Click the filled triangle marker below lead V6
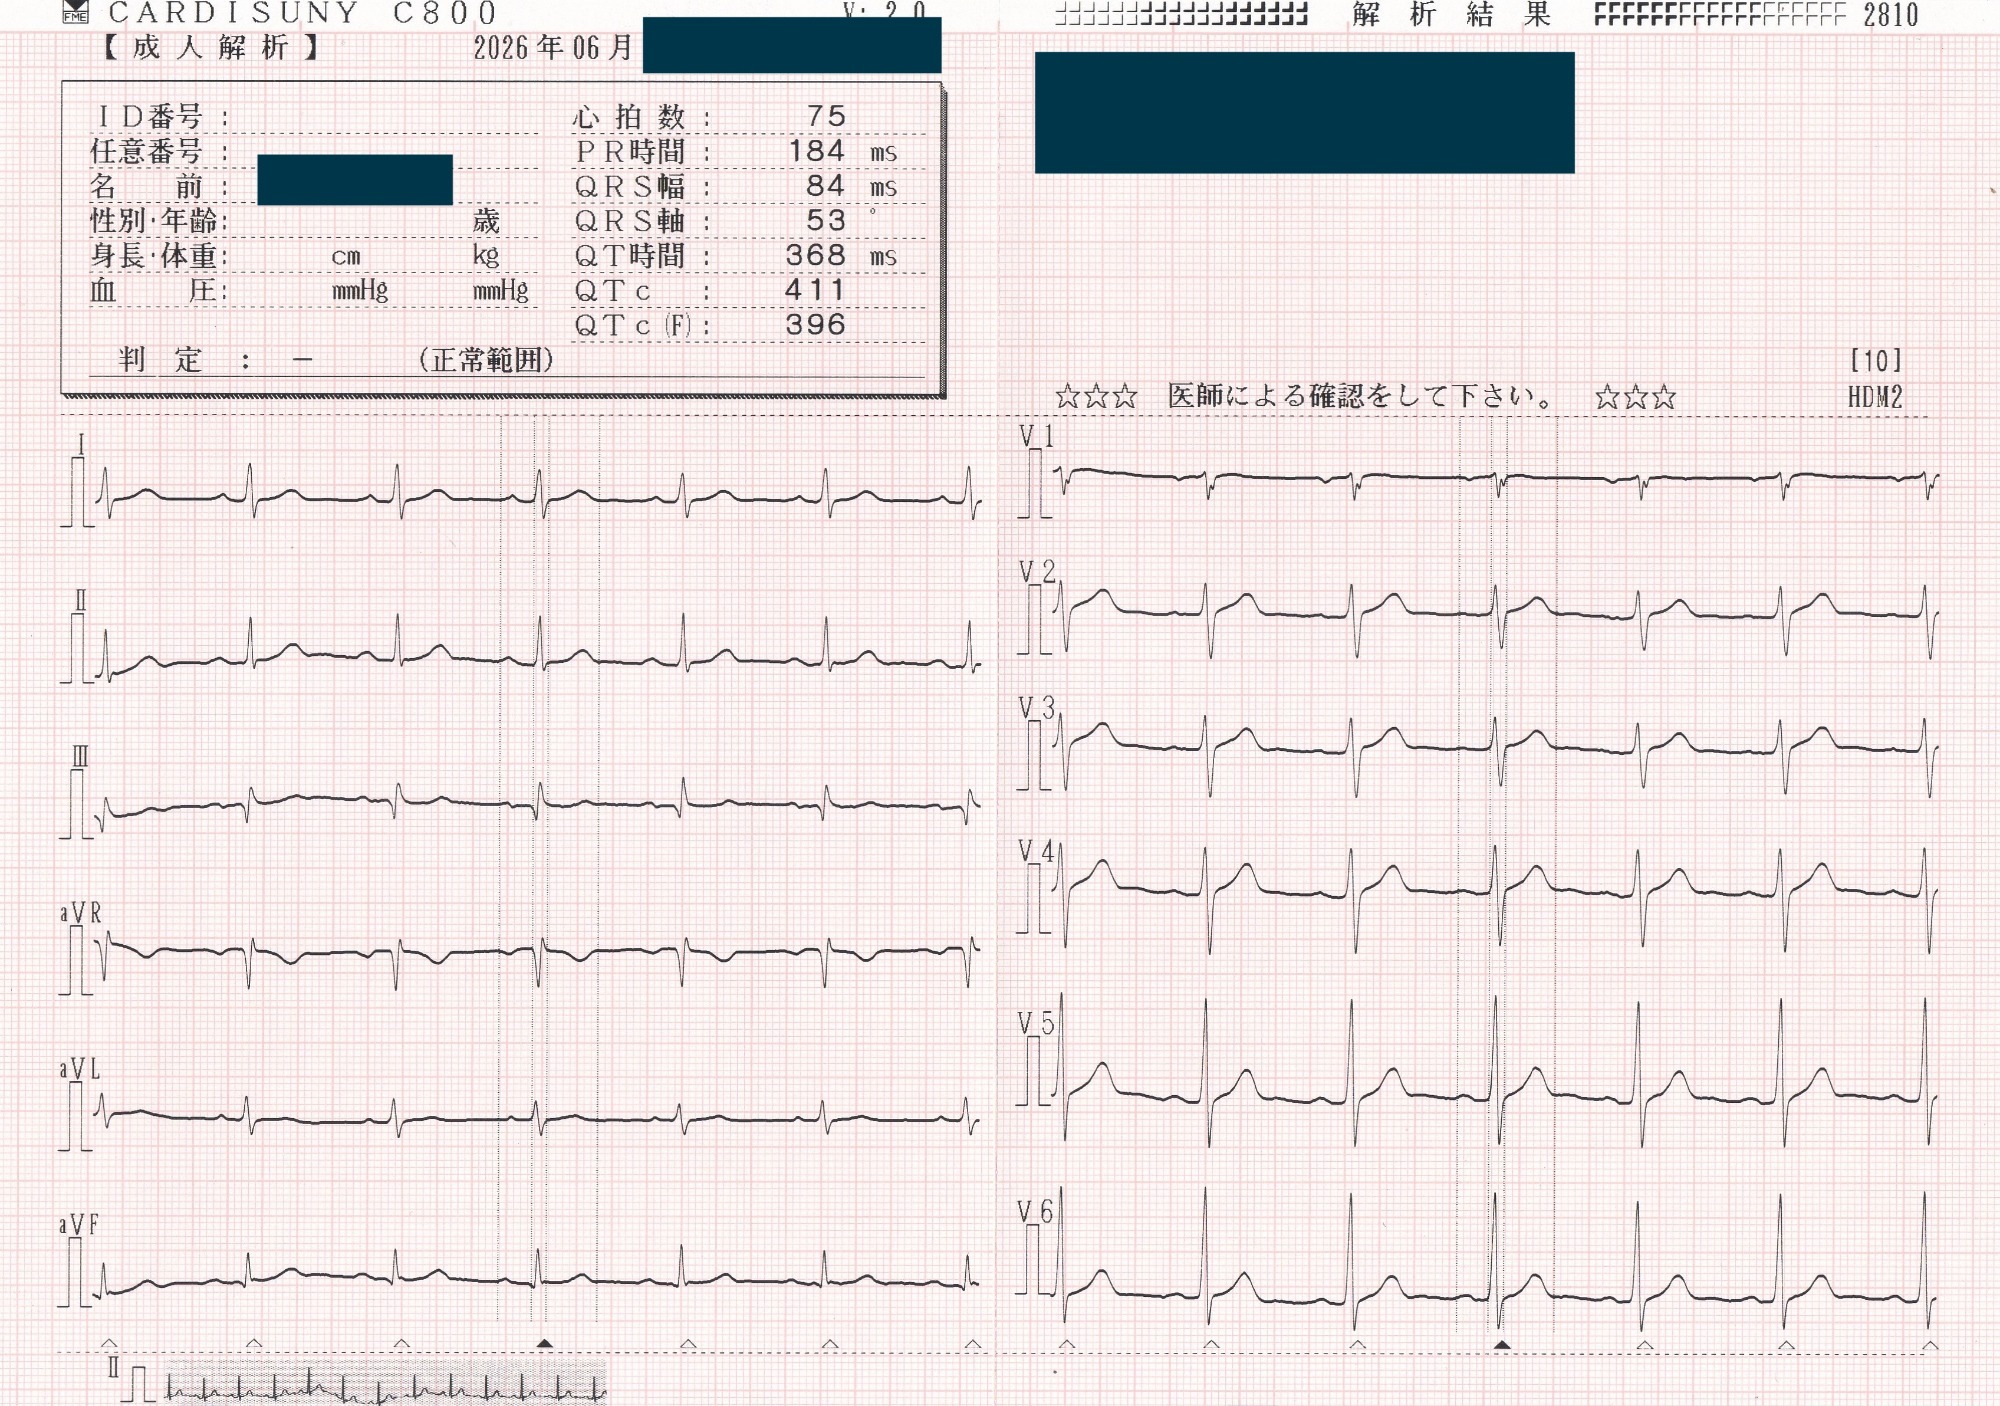The height and width of the screenshot is (1406, 2000). coord(1501,1345)
